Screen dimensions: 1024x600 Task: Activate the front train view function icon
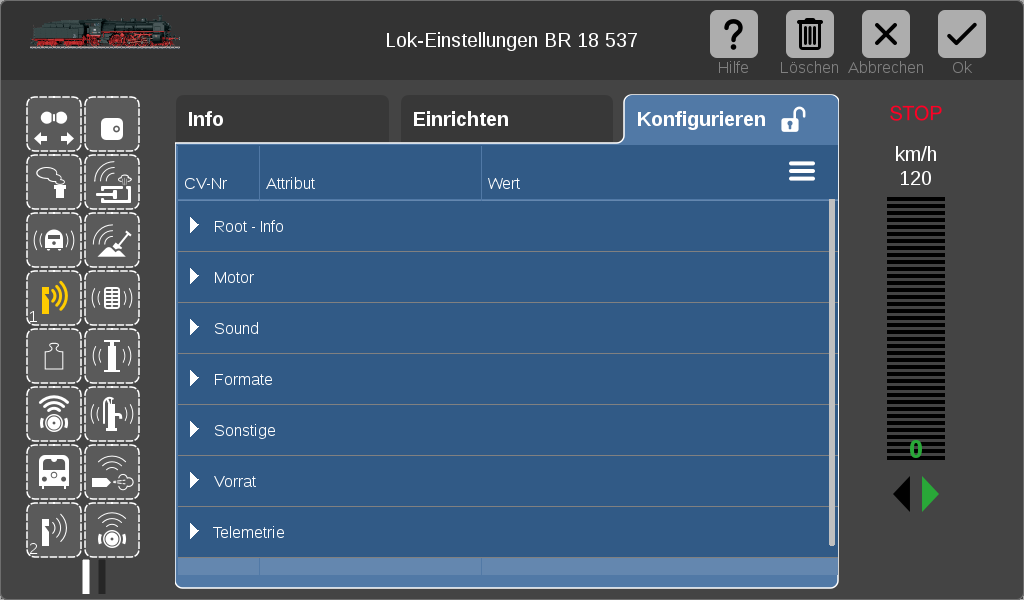coord(54,473)
